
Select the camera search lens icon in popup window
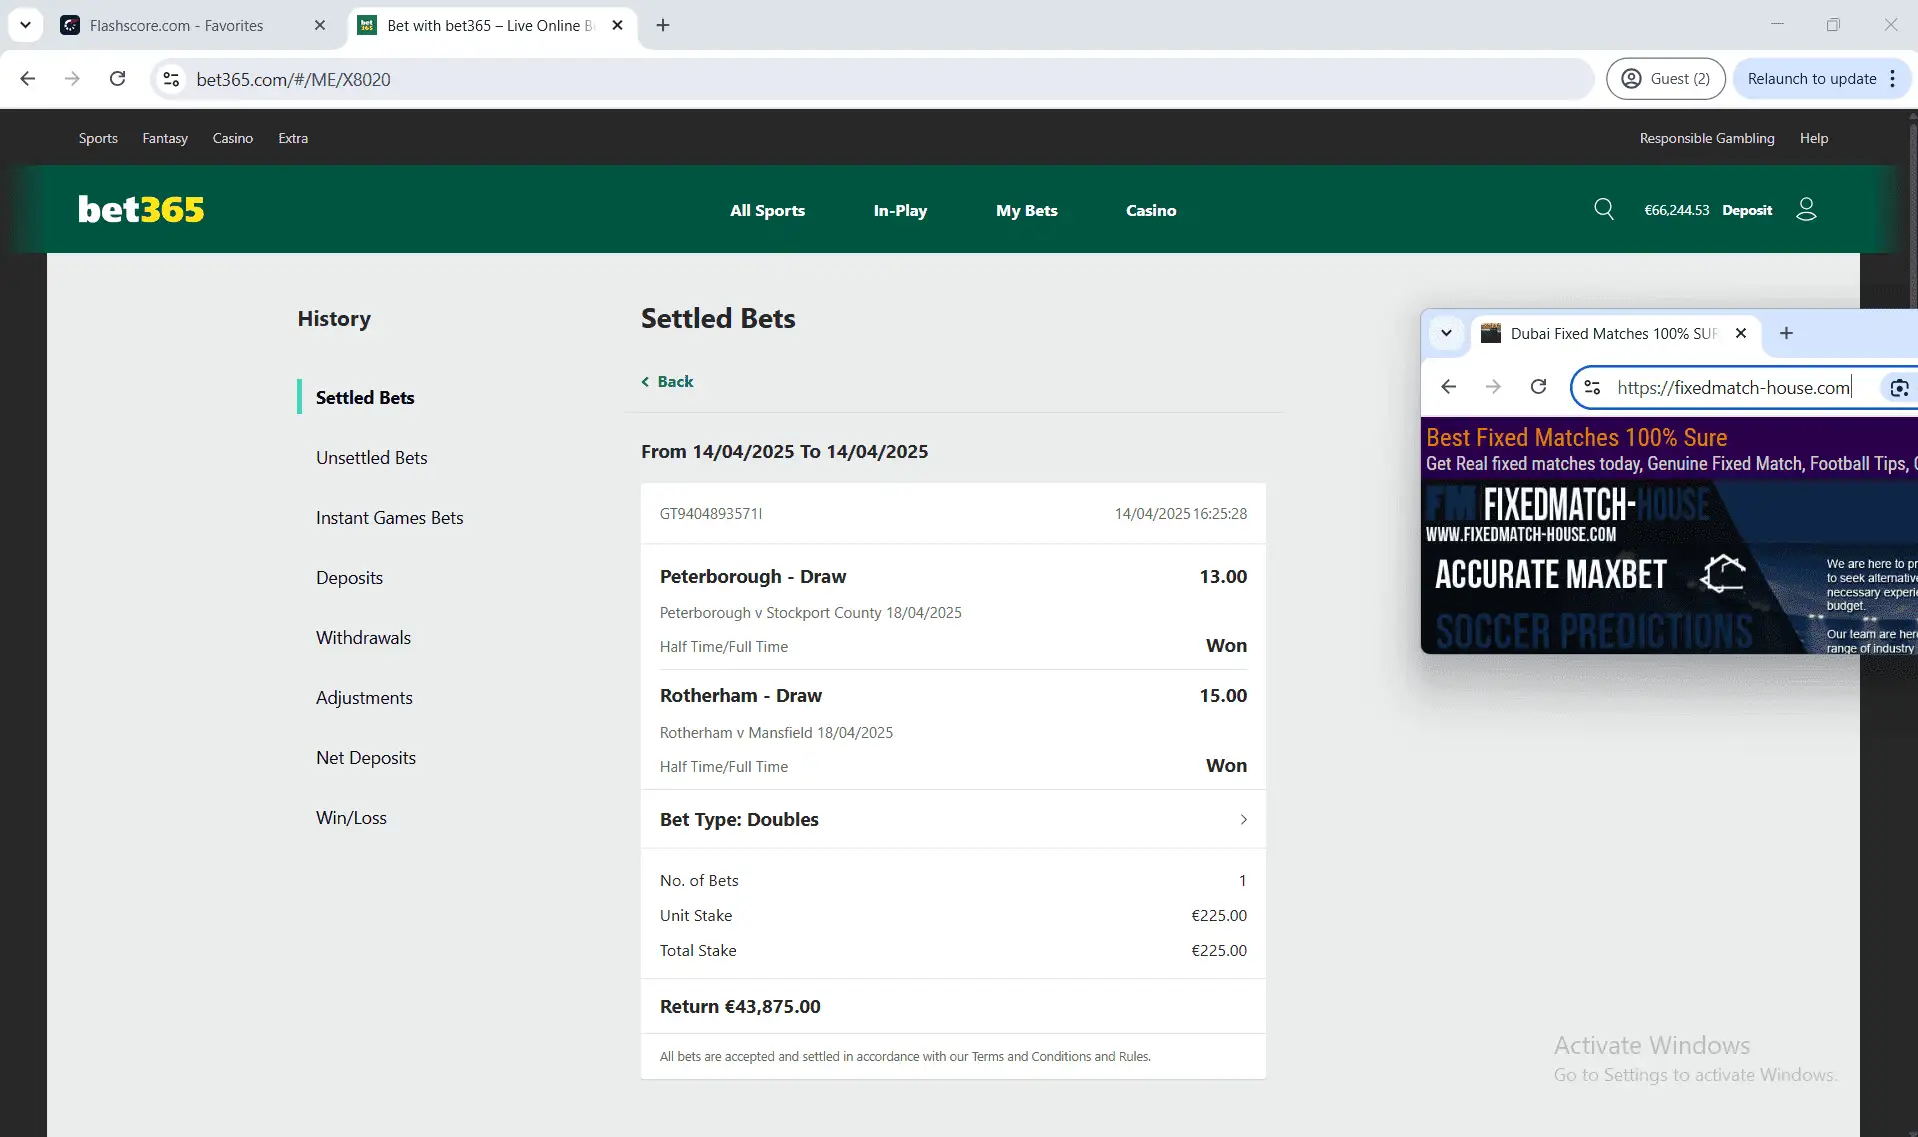click(x=1898, y=388)
